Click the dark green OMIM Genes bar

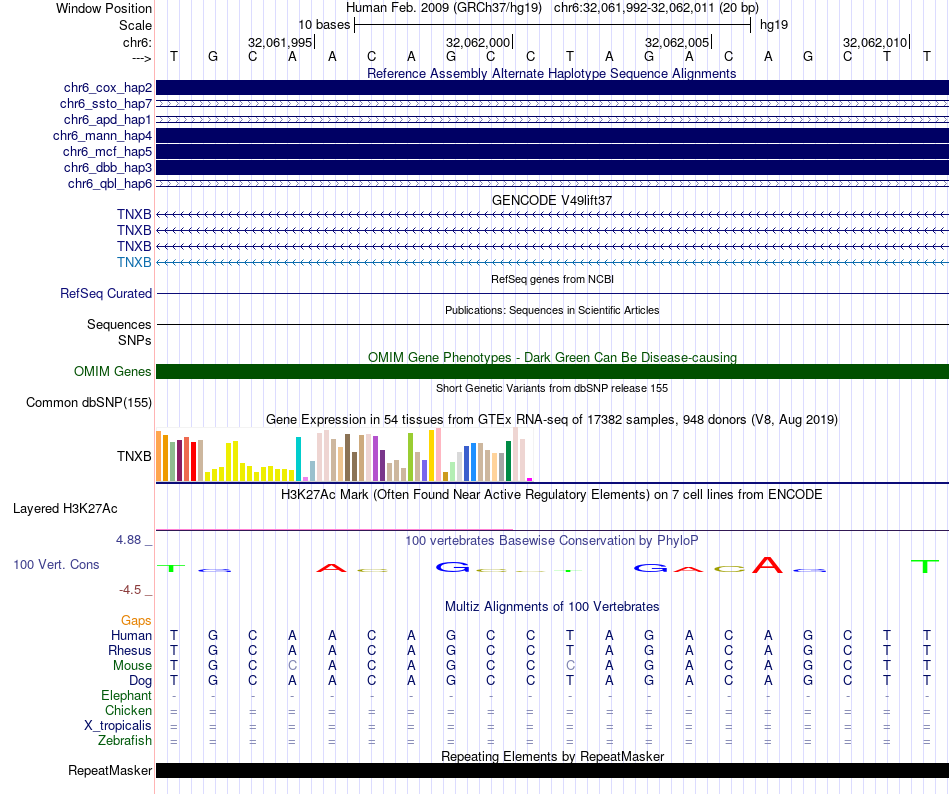[552, 371]
